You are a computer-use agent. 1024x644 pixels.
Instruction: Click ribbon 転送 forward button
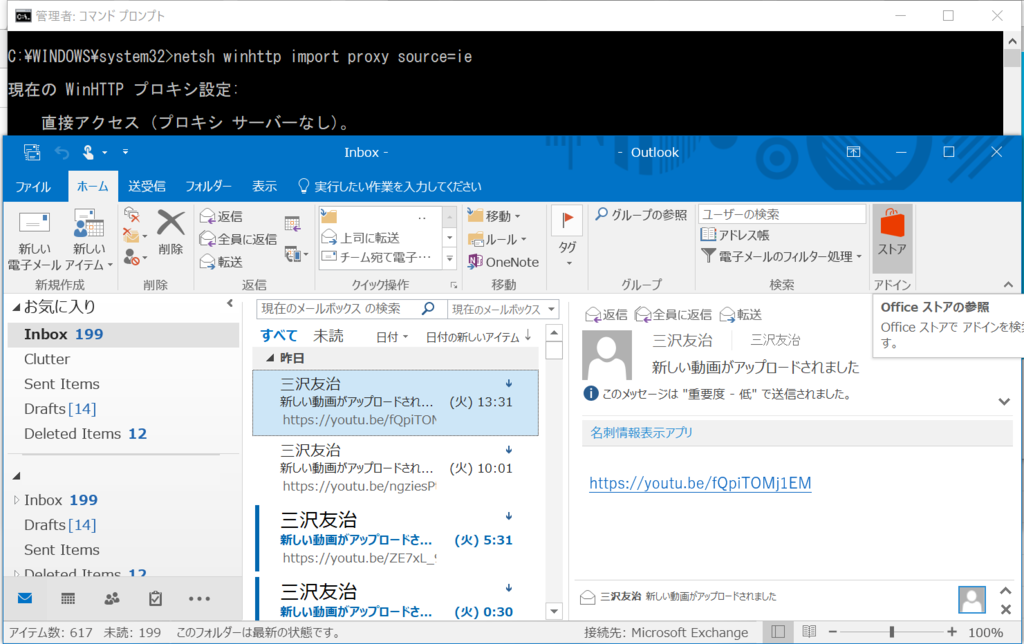click(x=221, y=262)
